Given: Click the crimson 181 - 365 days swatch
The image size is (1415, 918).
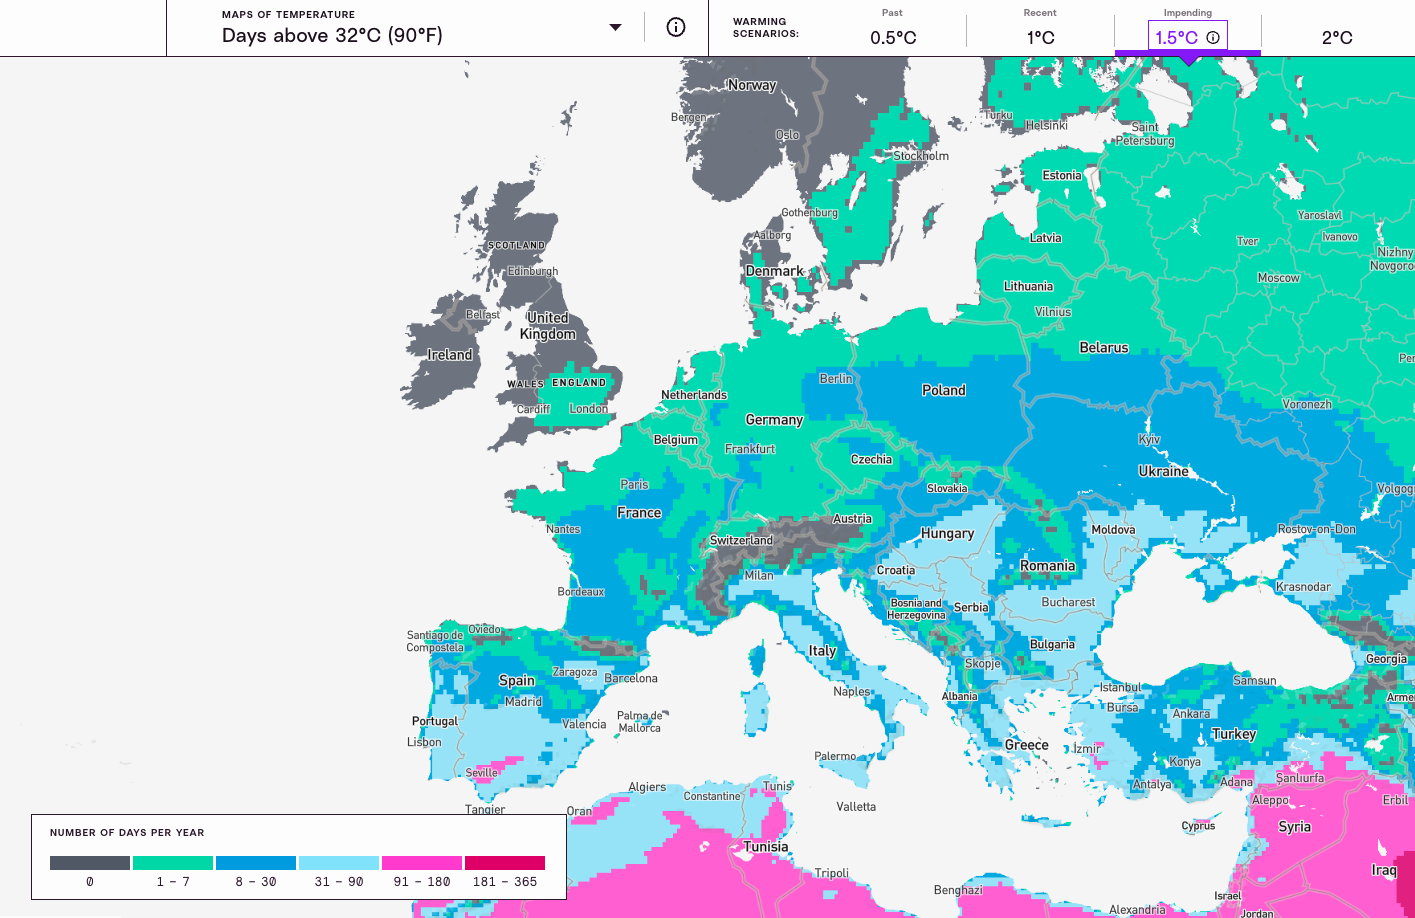Looking at the screenshot, I should [505, 863].
